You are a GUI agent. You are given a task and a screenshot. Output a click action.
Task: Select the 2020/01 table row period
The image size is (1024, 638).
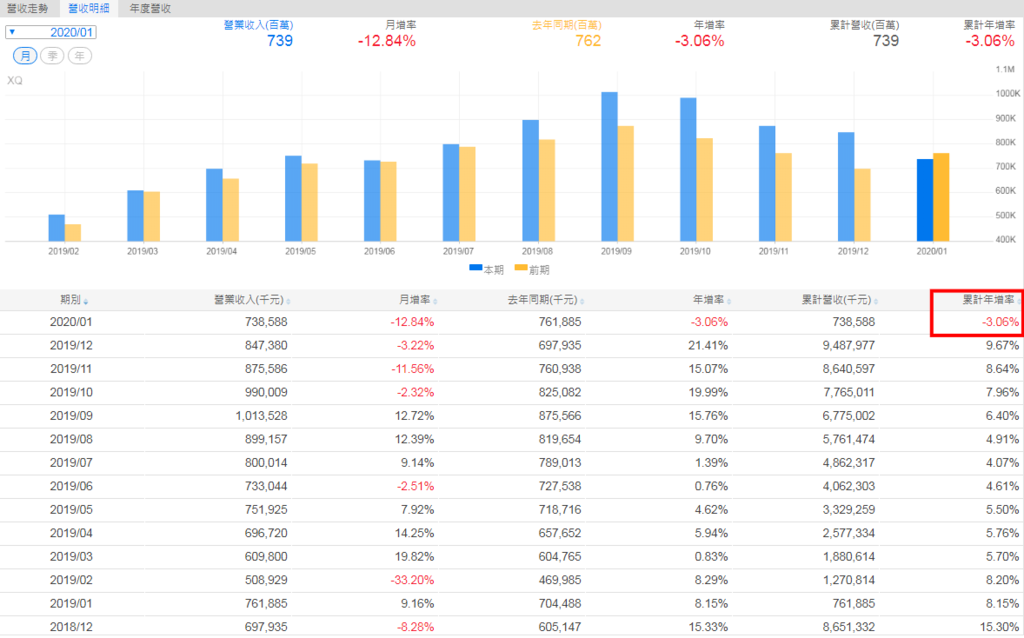pos(71,322)
